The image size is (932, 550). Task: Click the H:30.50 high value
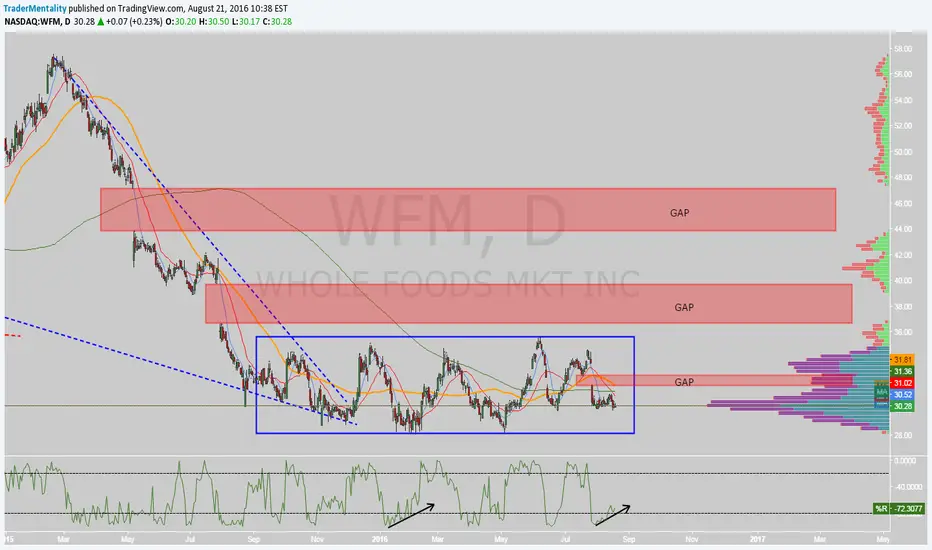pos(213,21)
